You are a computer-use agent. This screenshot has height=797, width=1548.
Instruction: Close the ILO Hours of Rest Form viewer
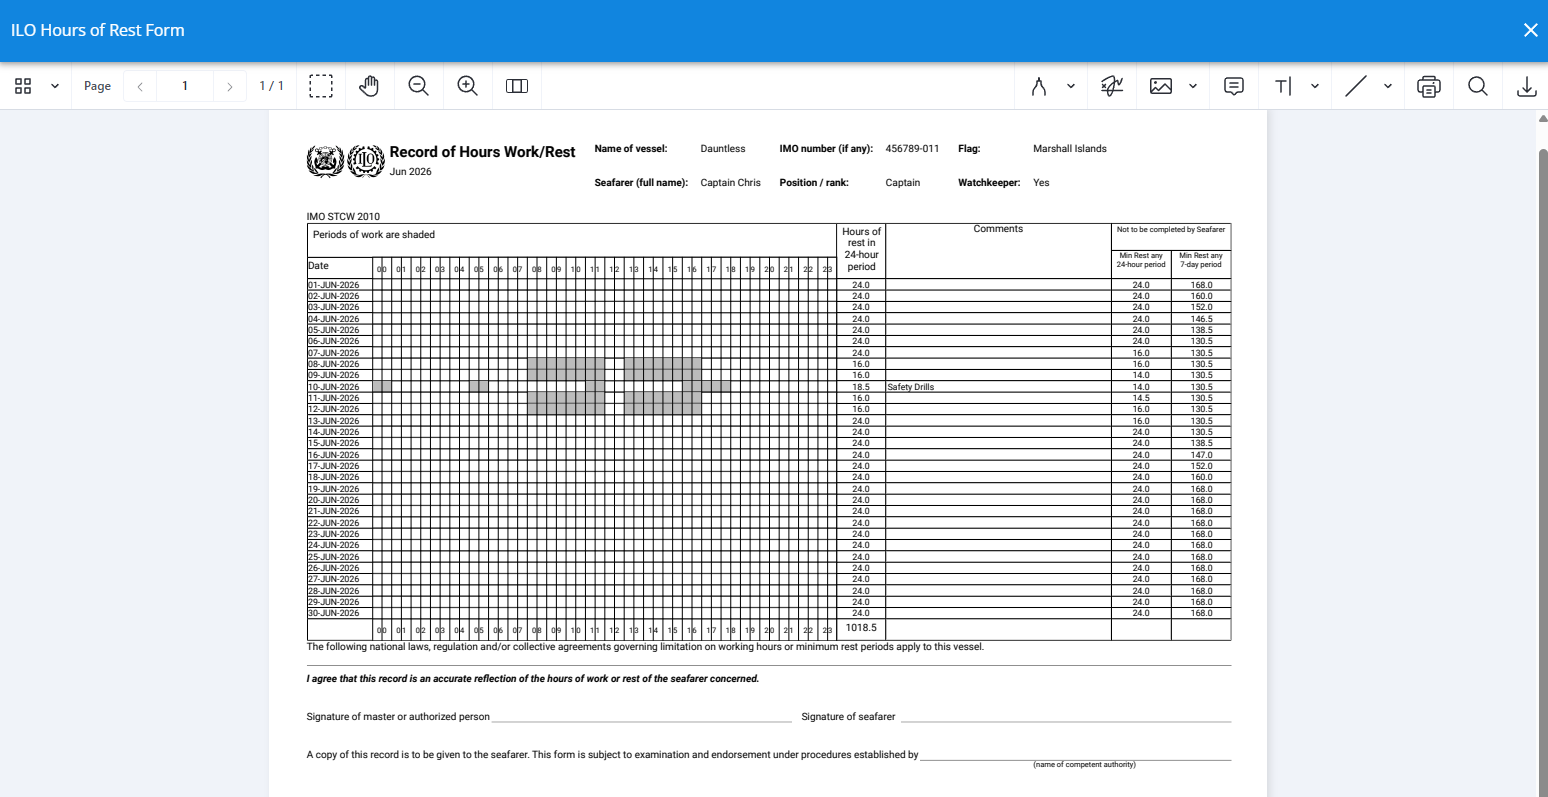click(x=1530, y=30)
